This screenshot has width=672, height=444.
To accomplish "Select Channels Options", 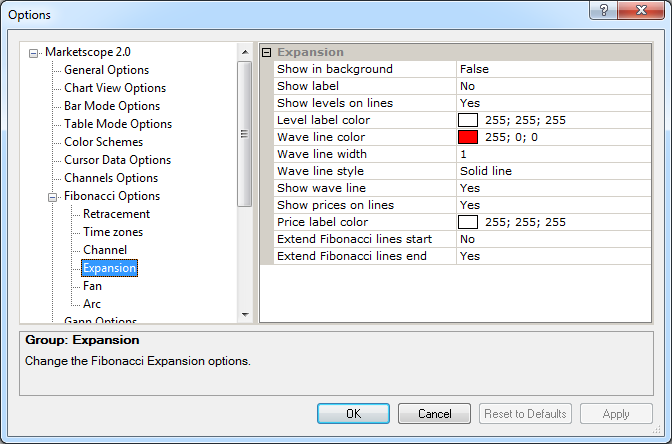I will click(111, 178).
